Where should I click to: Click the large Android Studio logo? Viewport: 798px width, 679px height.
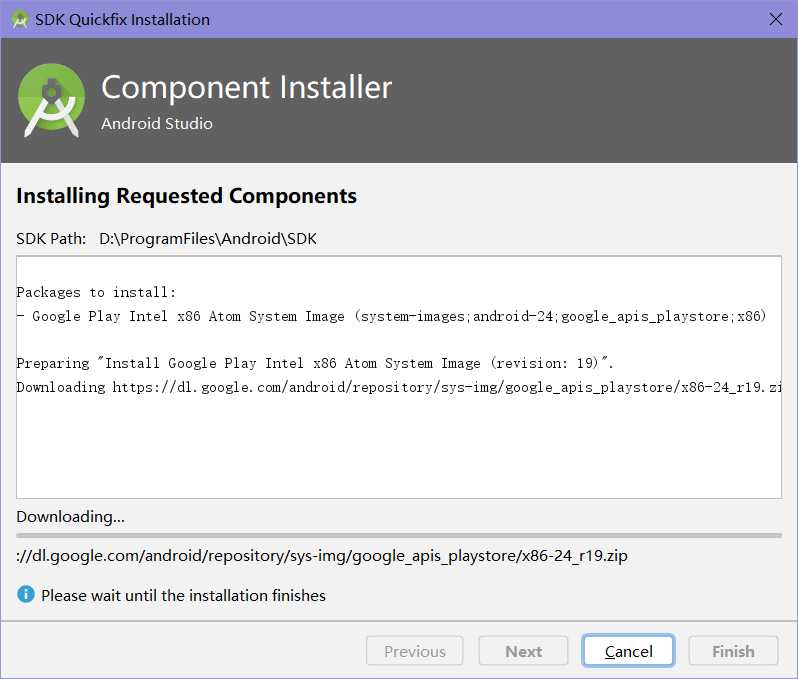coord(51,100)
